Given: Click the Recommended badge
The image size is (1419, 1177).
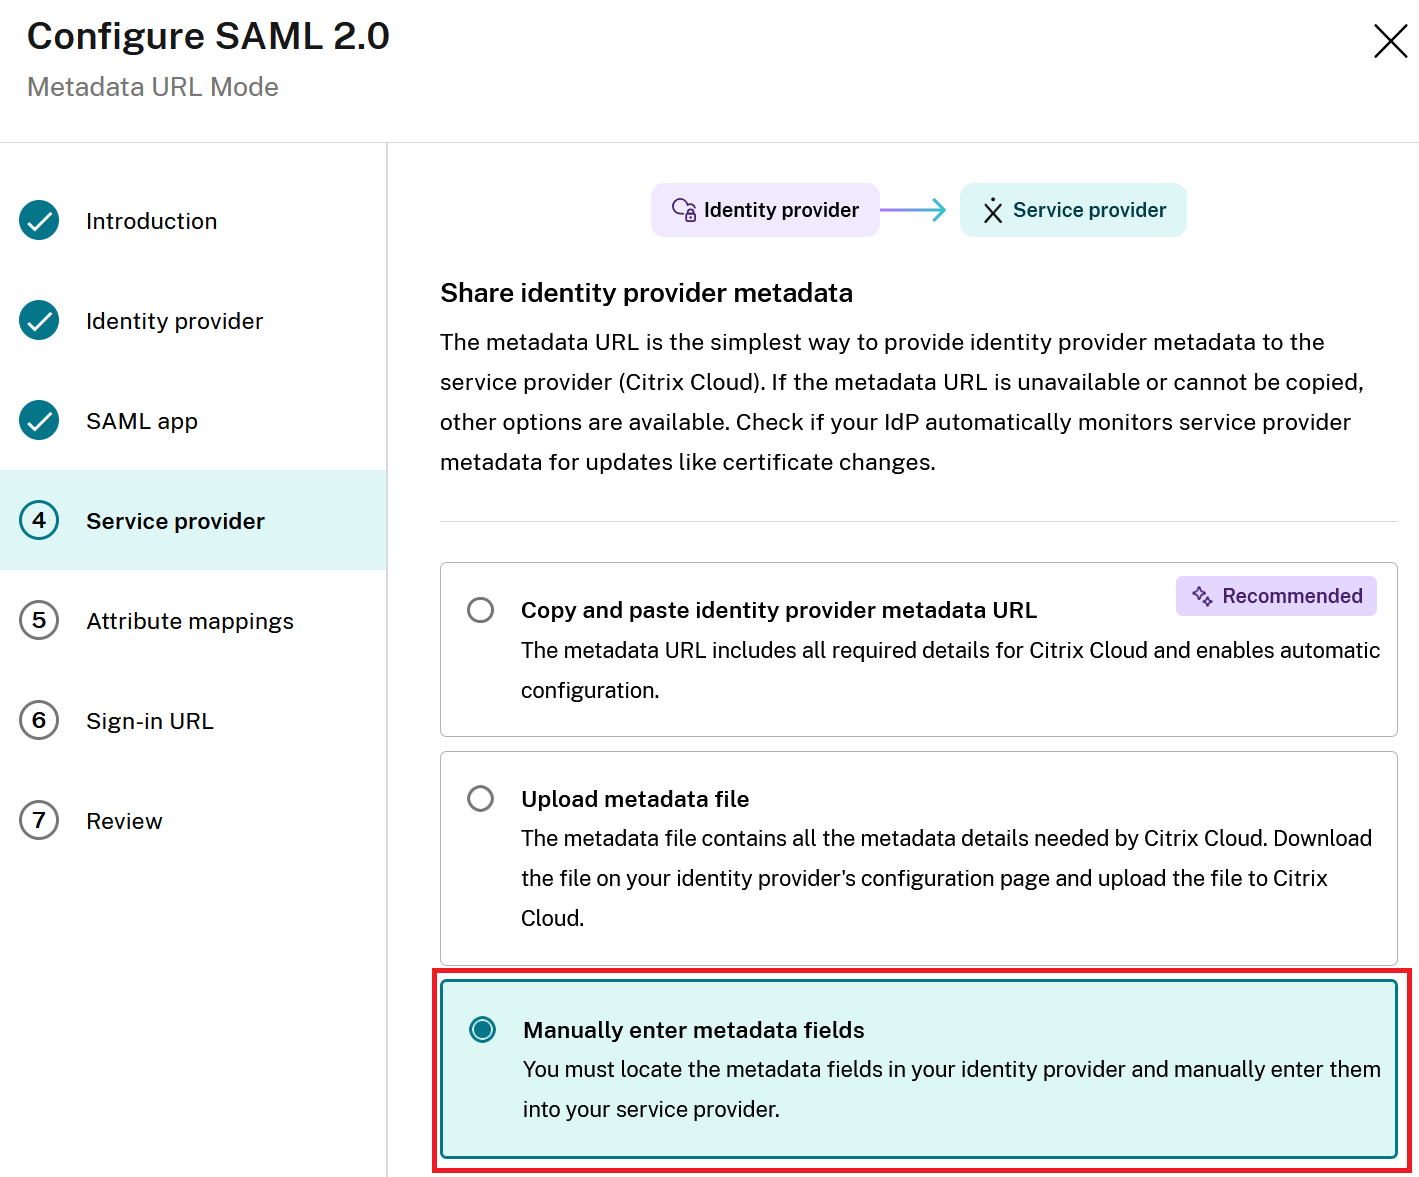Looking at the screenshot, I should (x=1276, y=595).
